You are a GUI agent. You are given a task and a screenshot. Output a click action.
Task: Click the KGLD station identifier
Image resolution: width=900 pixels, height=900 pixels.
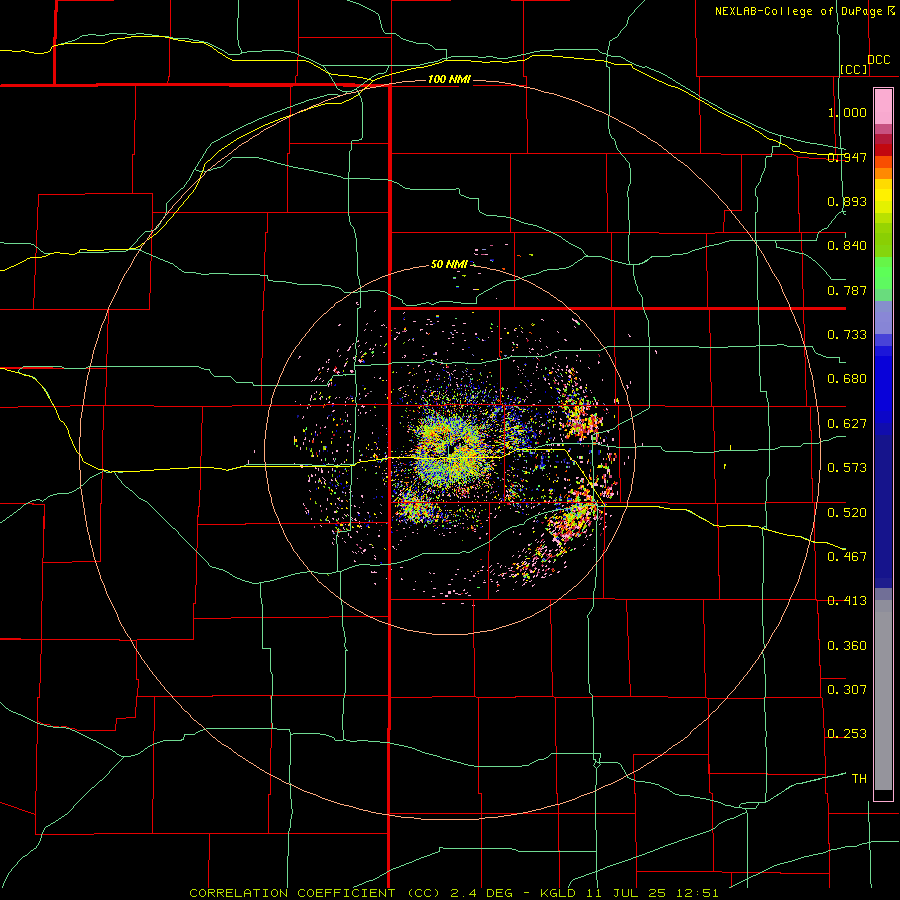click(x=557, y=893)
